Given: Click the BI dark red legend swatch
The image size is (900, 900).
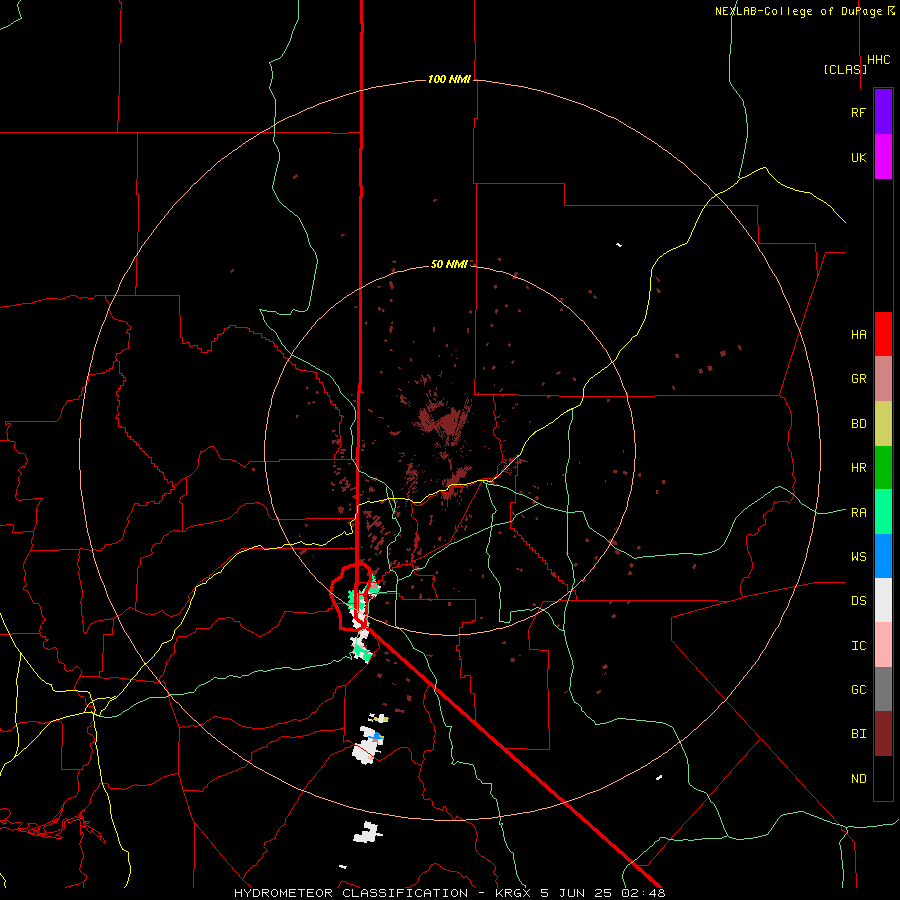Looking at the screenshot, I should [x=883, y=734].
